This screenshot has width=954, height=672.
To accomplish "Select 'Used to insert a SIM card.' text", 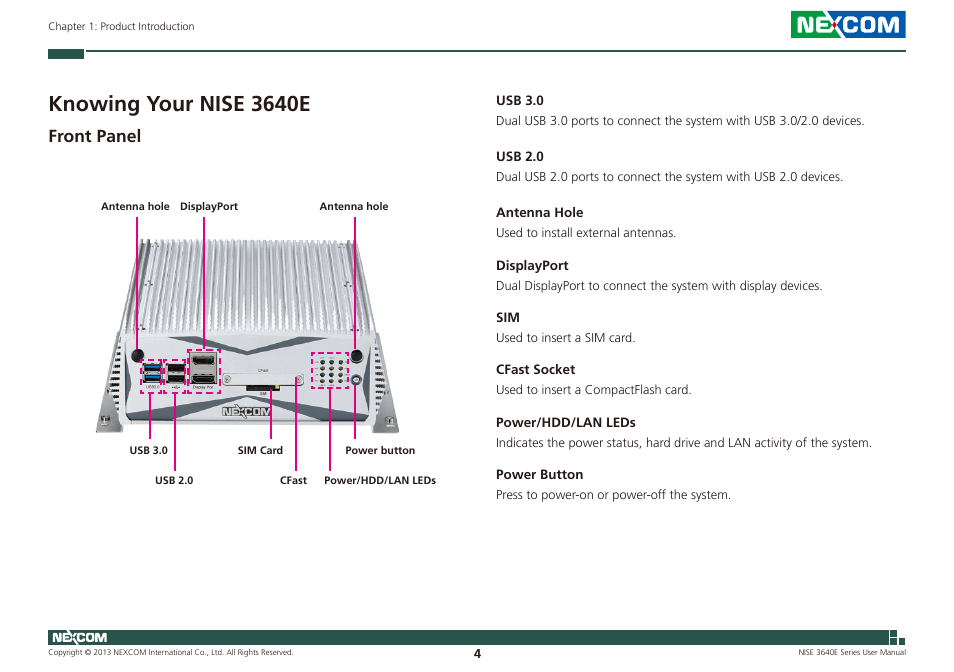I will [565, 338].
